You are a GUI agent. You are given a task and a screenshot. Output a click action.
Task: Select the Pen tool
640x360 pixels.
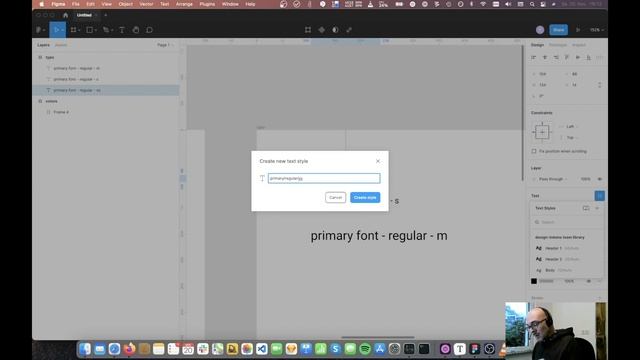point(106,30)
